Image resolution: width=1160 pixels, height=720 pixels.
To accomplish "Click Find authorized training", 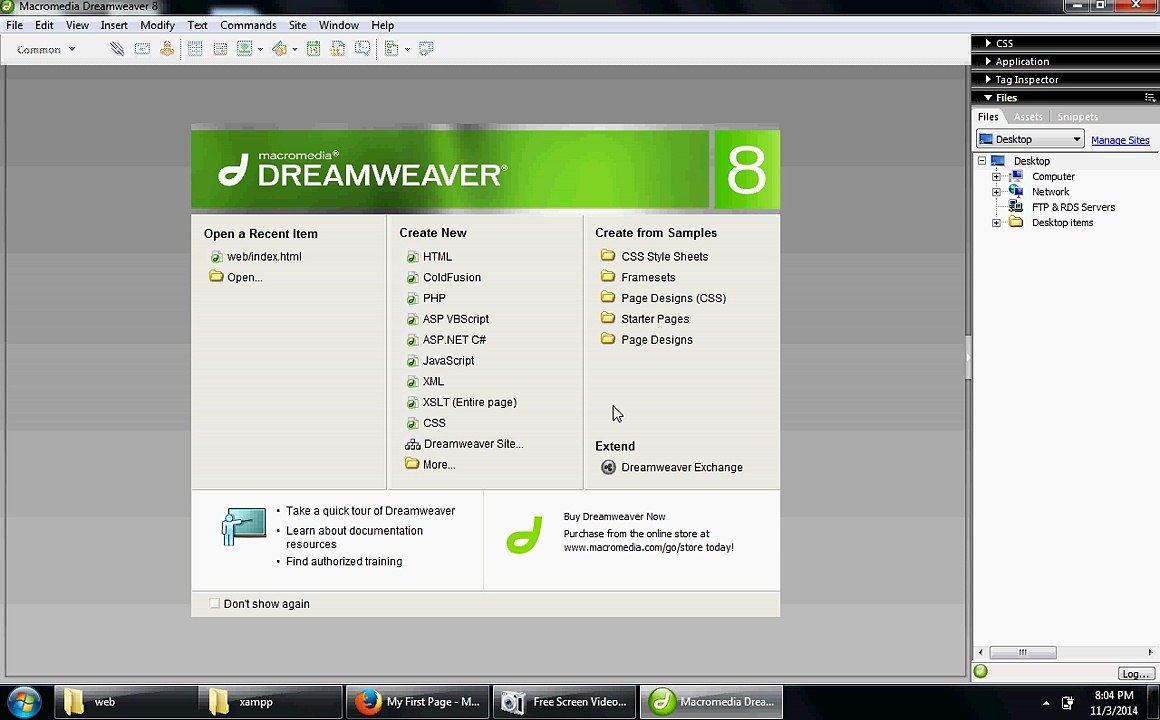I will (x=344, y=561).
